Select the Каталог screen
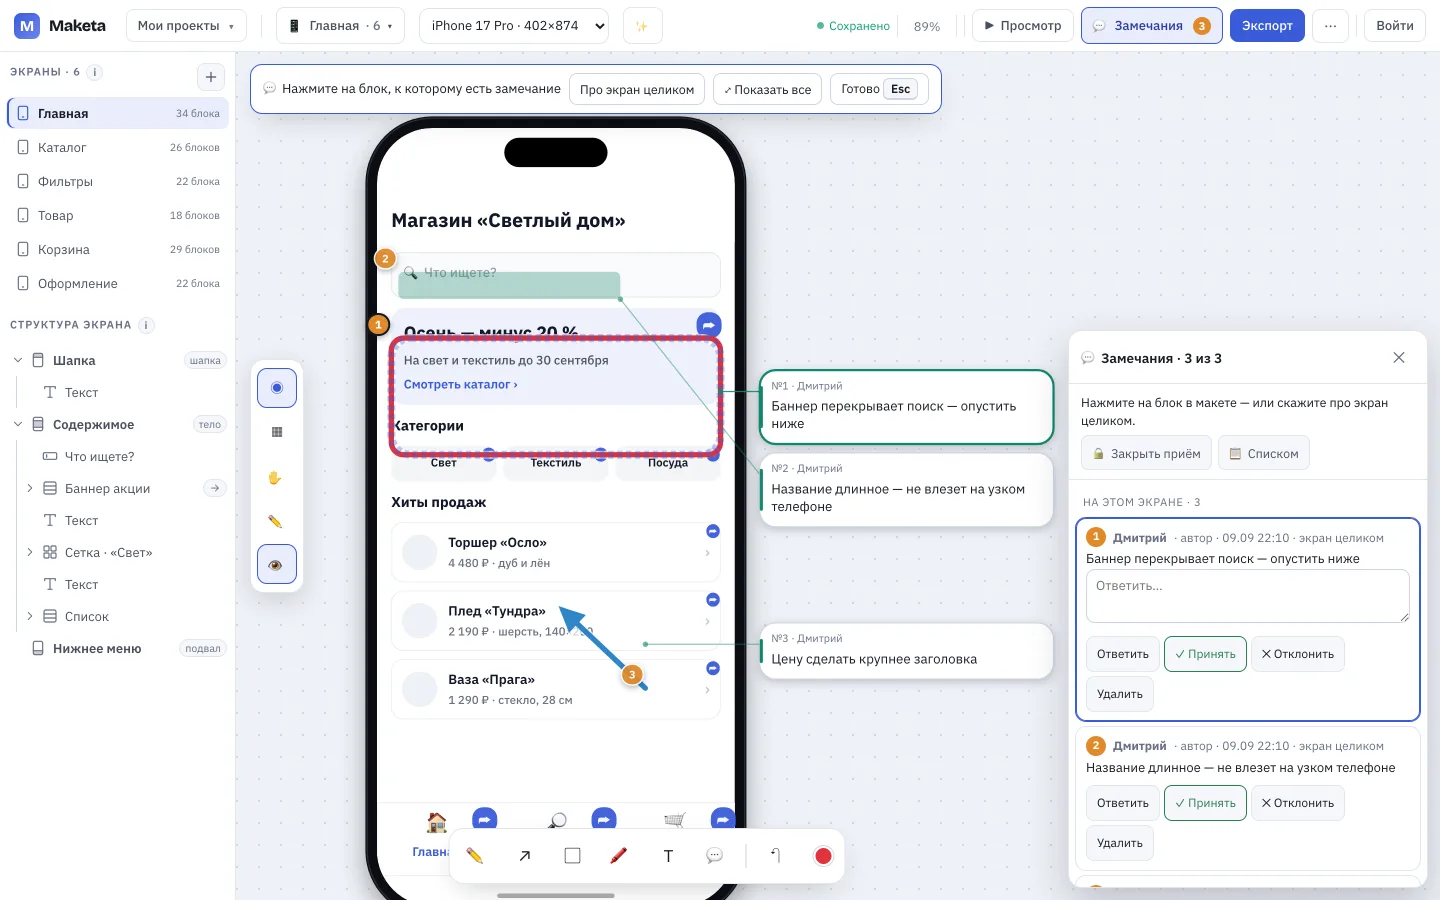Screen dimensions: 1440x900 (x=118, y=147)
